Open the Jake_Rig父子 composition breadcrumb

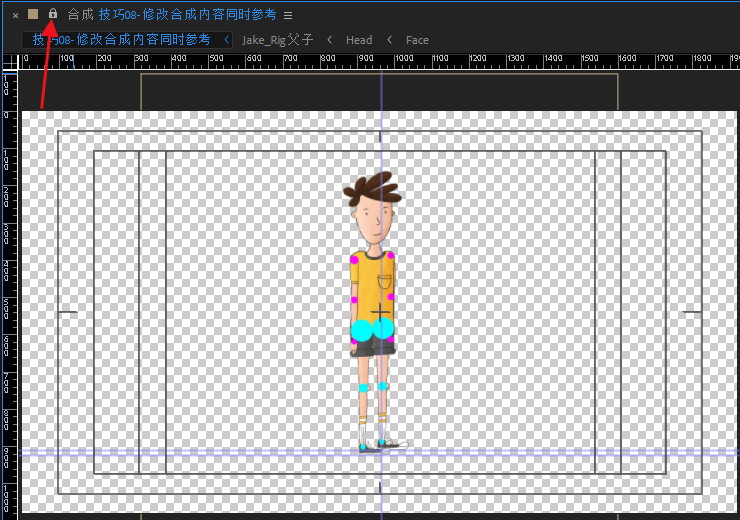[278, 40]
